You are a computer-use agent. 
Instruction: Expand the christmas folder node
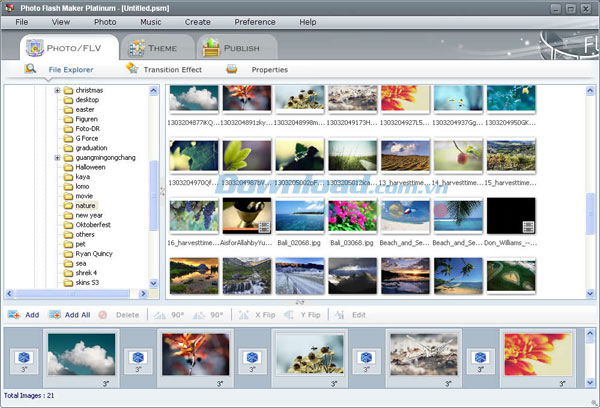click(57, 90)
